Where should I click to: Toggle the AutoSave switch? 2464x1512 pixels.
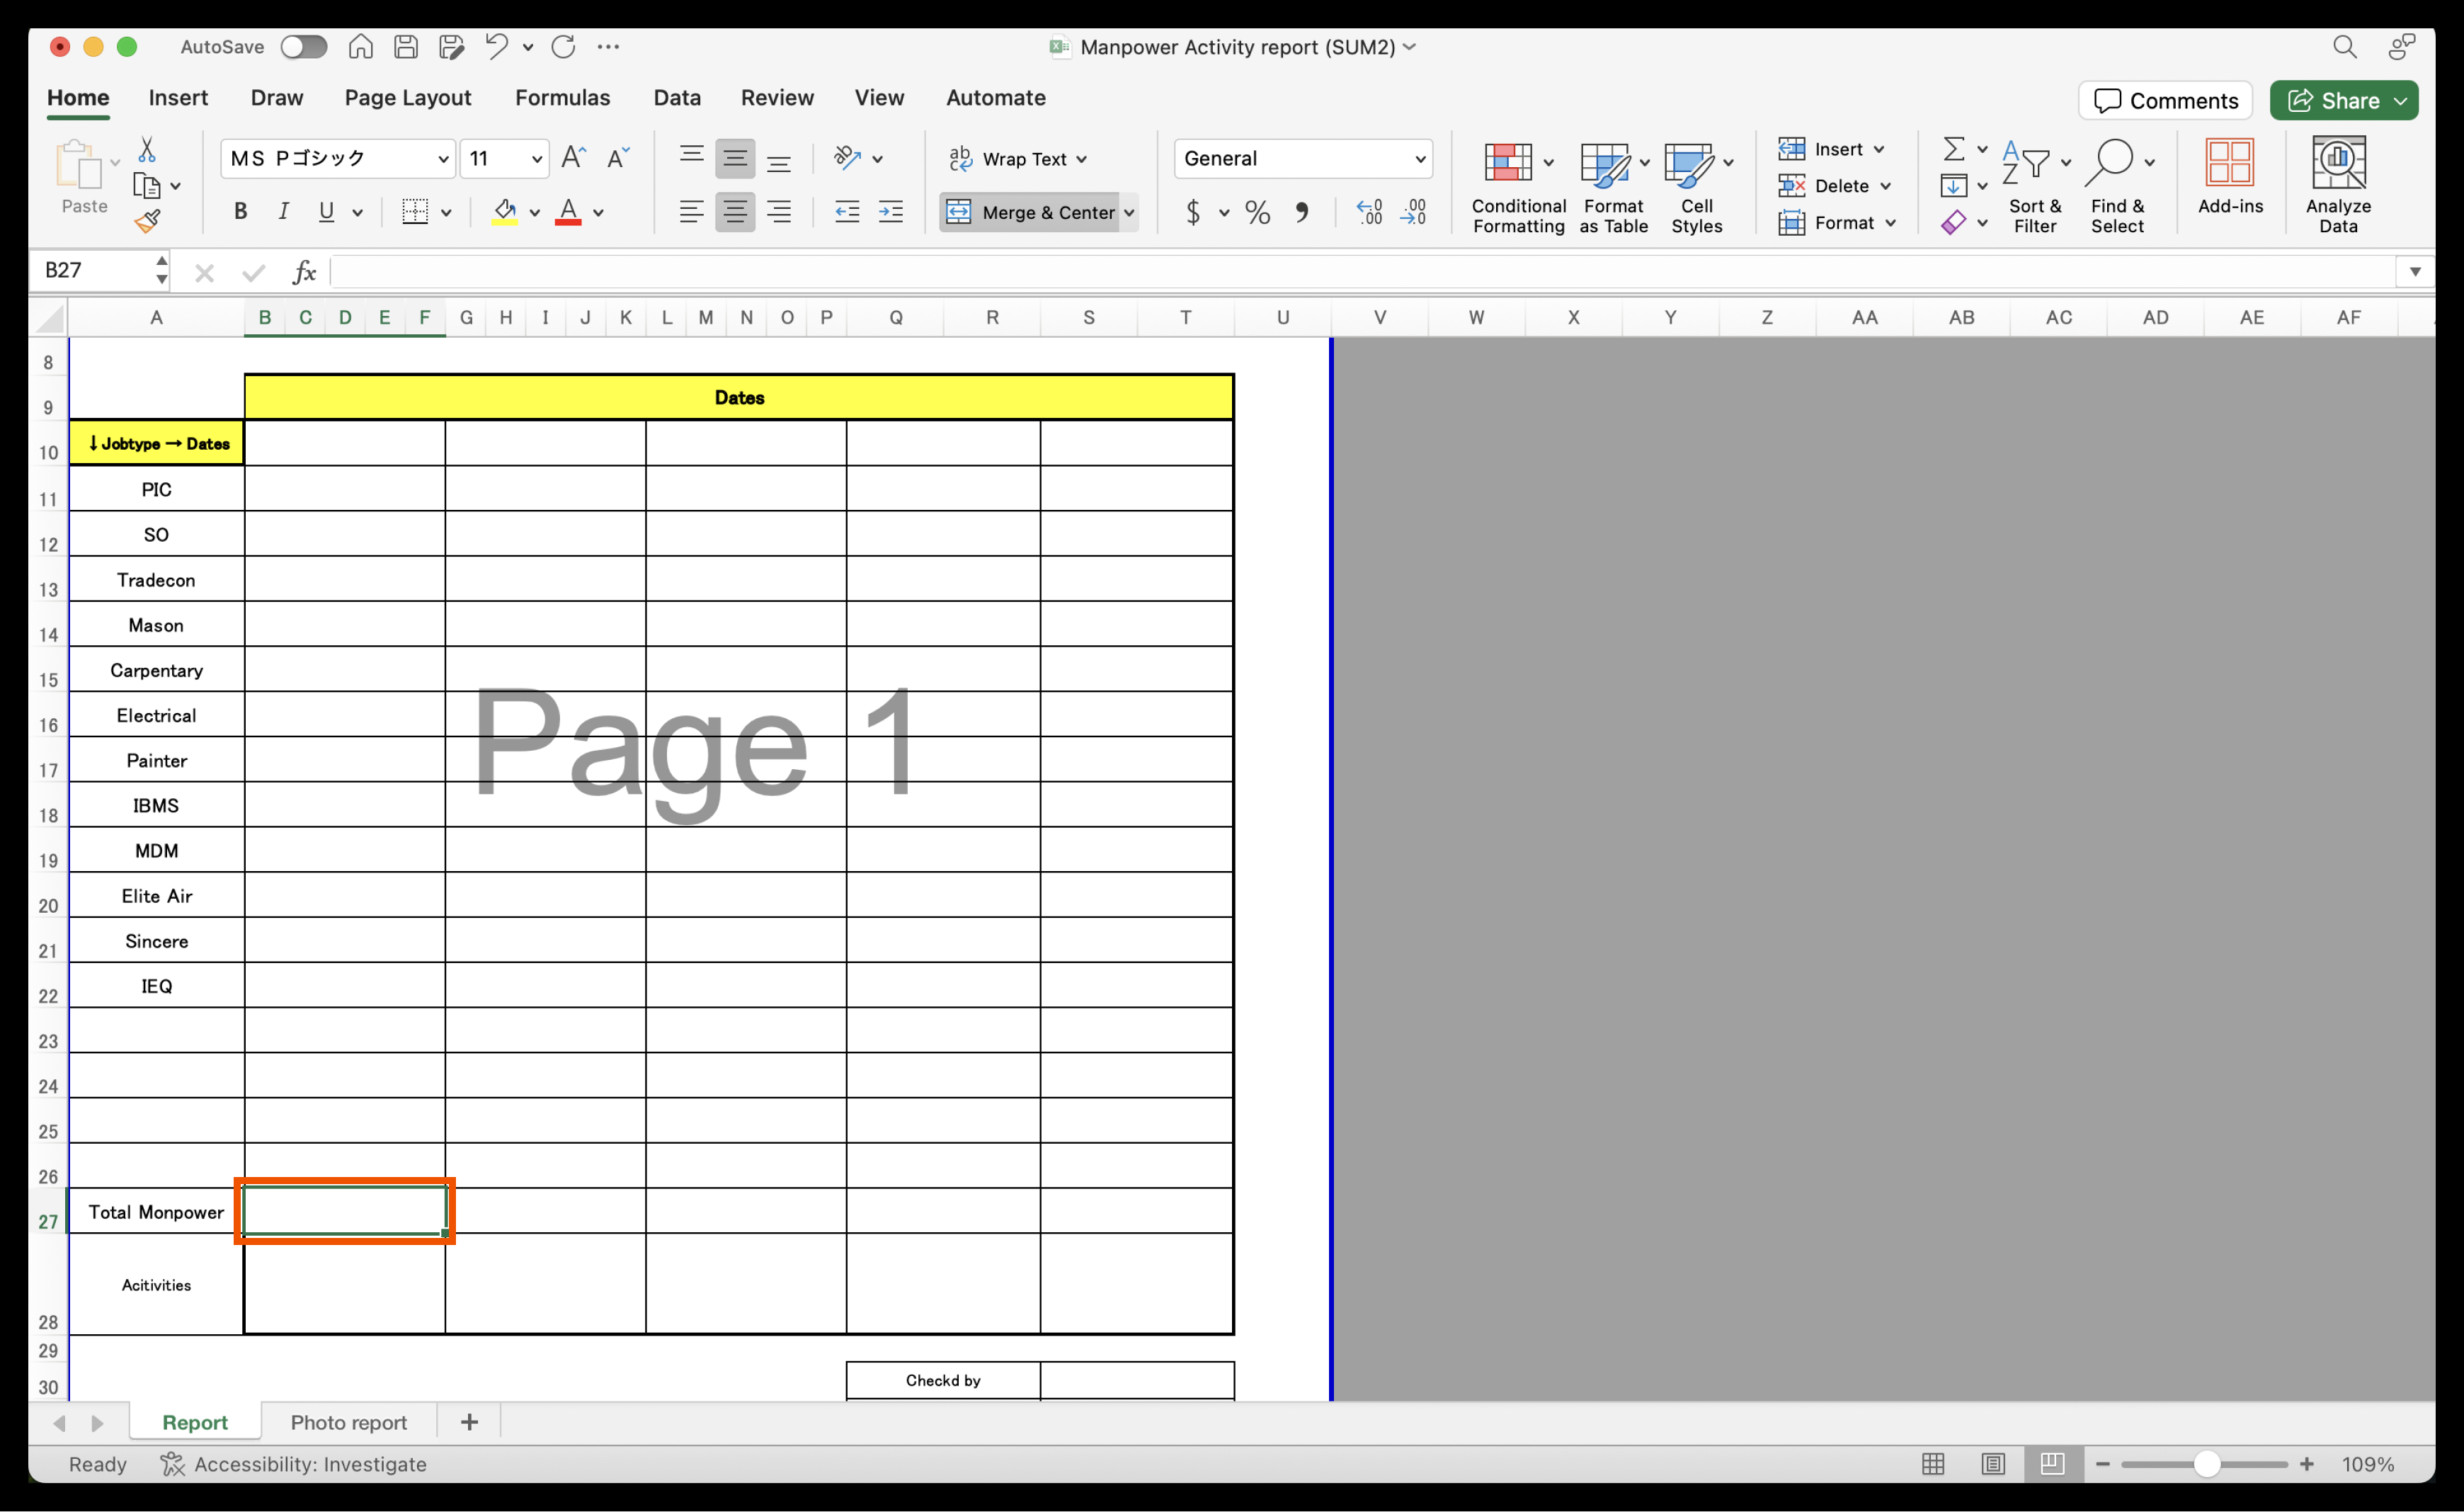pos(303,46)
